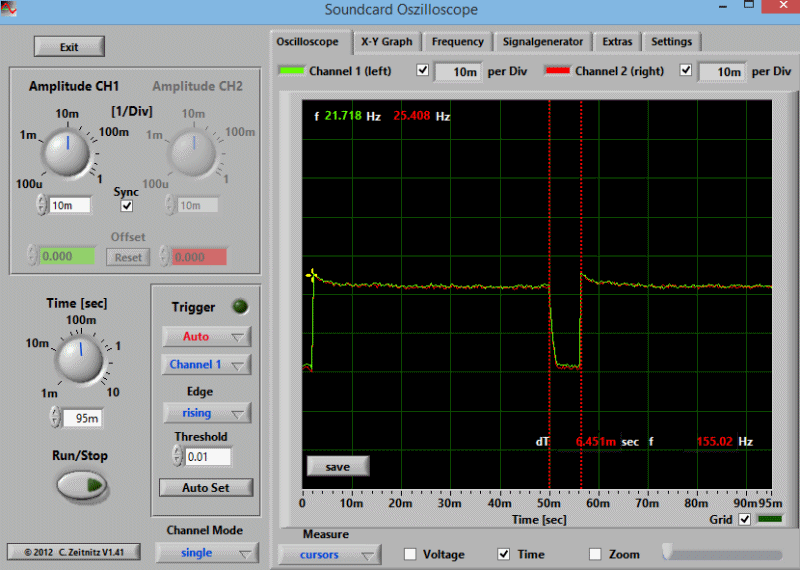Image resolution: width=800 pixels, height=570 pixels.
Task: Click the Trigger status LED indicator
Action: [x=240, y=307]
